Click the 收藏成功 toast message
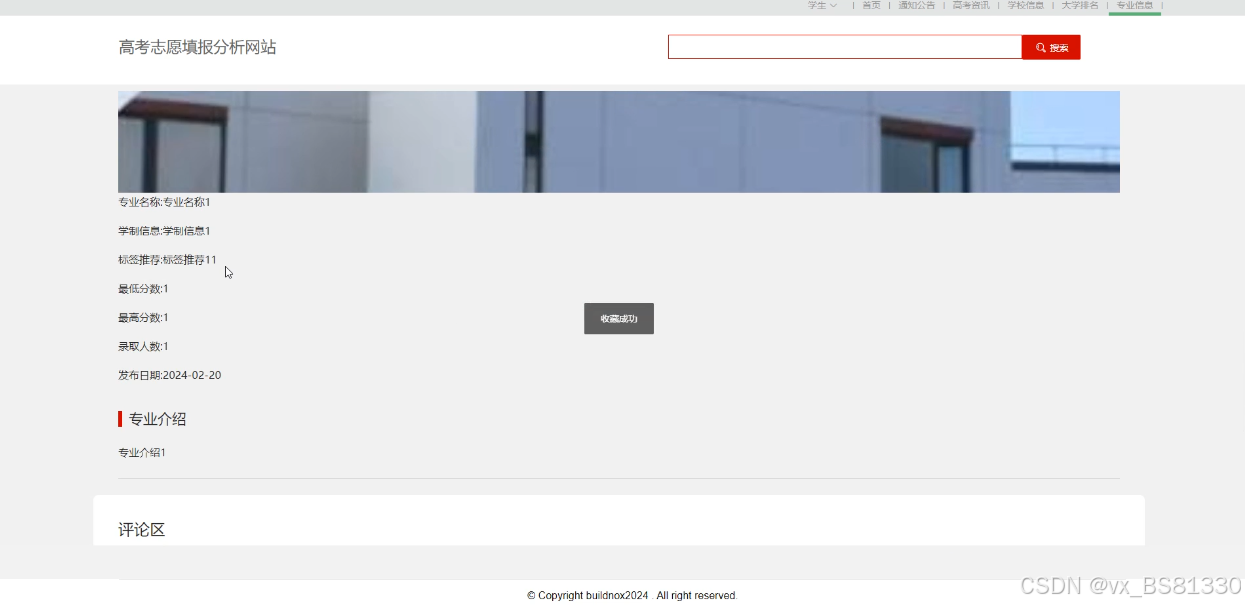This screenshot has height=605, width=1245. (619, 319)
